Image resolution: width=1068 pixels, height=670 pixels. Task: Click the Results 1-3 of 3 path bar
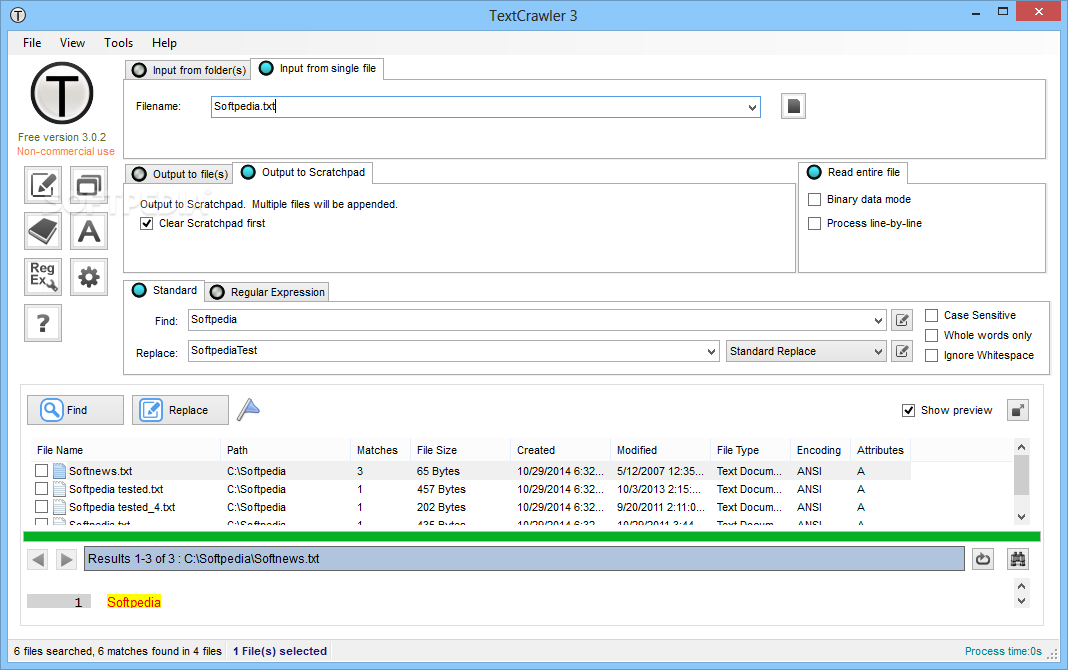[x=524, y=559]
